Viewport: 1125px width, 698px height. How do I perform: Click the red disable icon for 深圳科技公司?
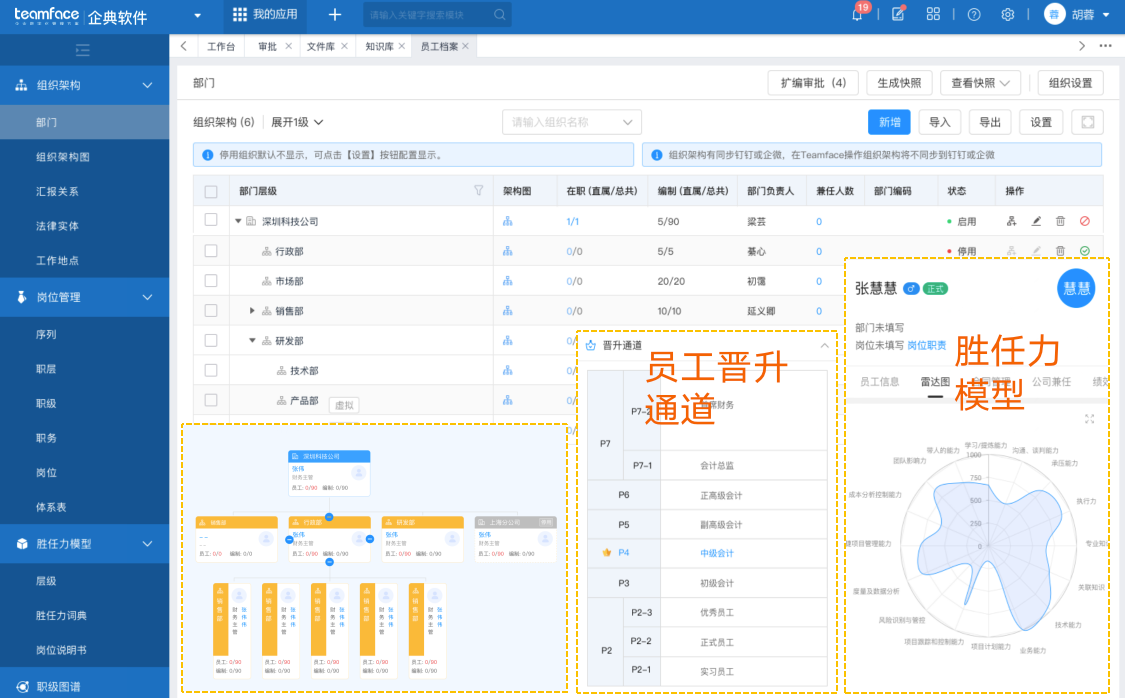tap(1085, 221)
